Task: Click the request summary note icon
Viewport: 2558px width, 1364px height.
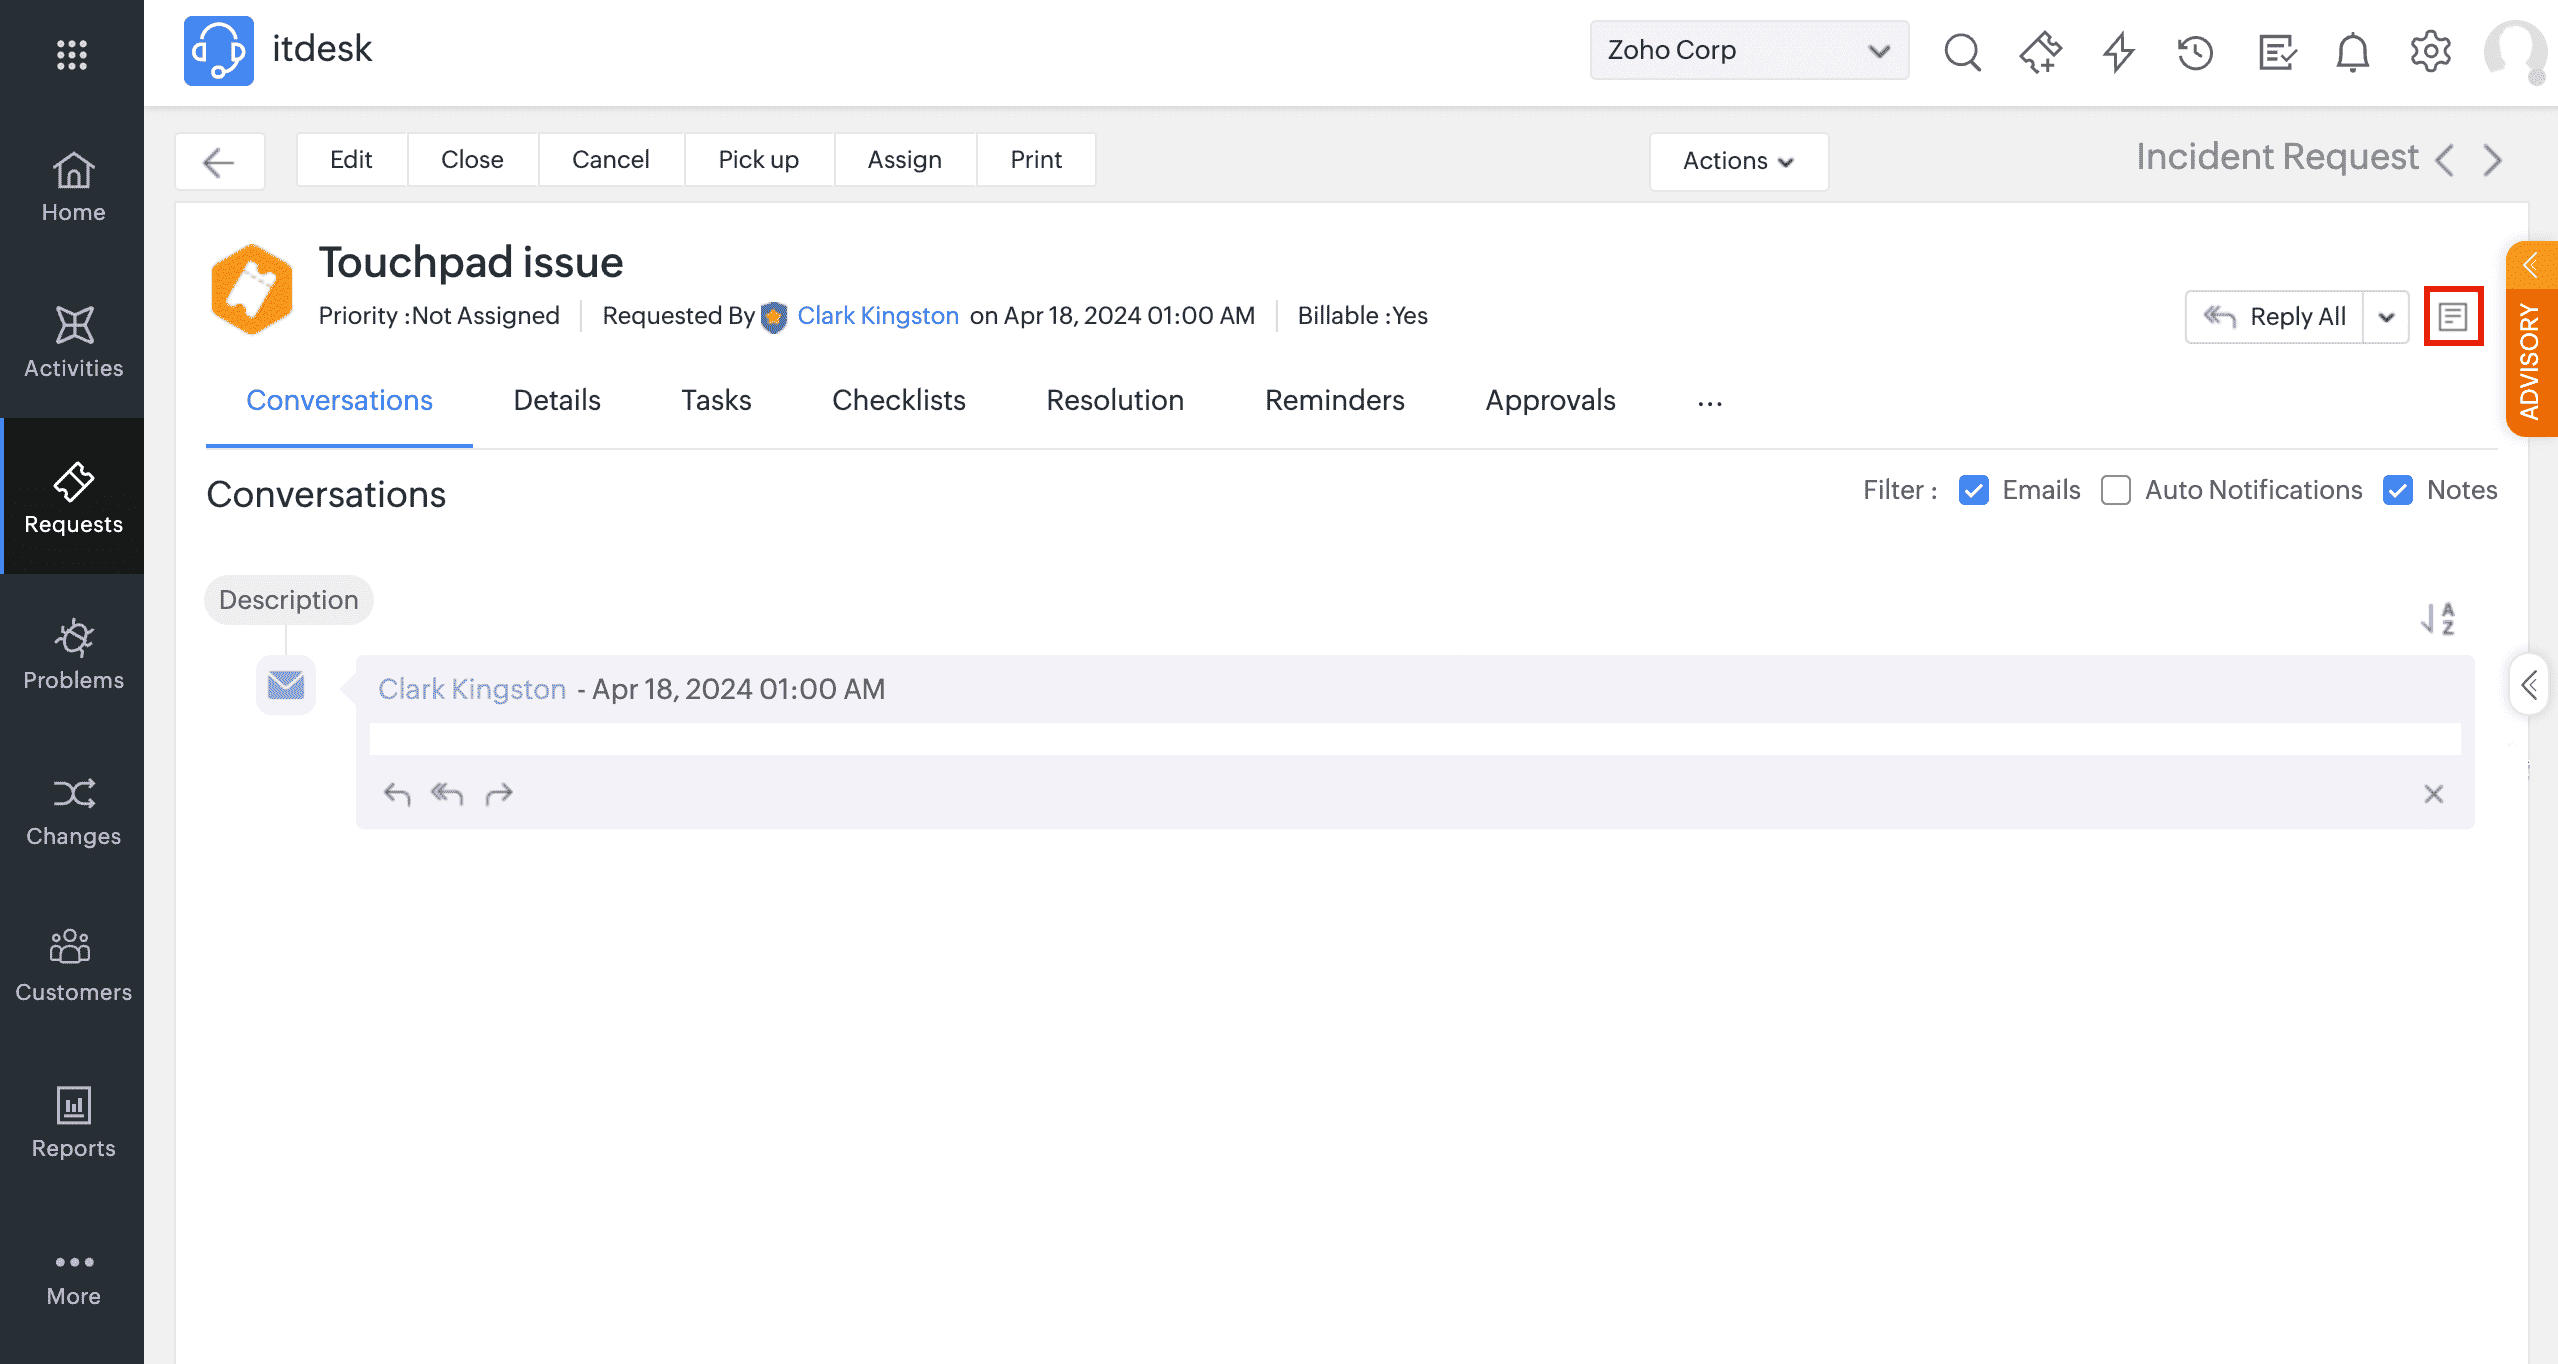Action: tap(2452, 317)
